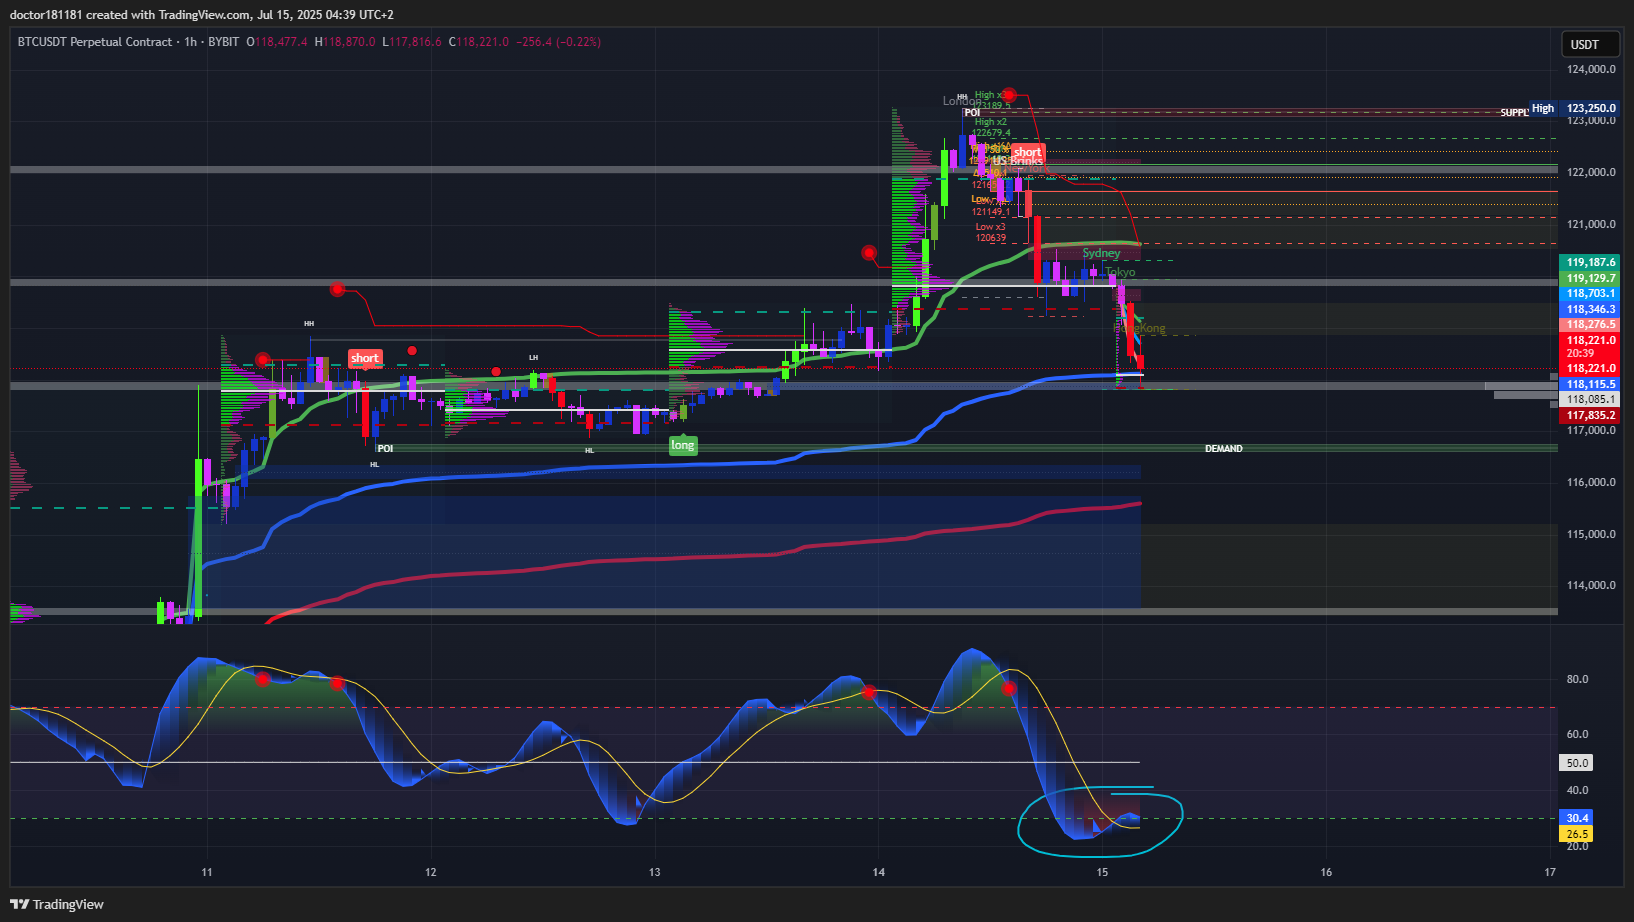Click the 114,000.0 price axis tick
The image size is (1634, 922).
point(1591,585)
